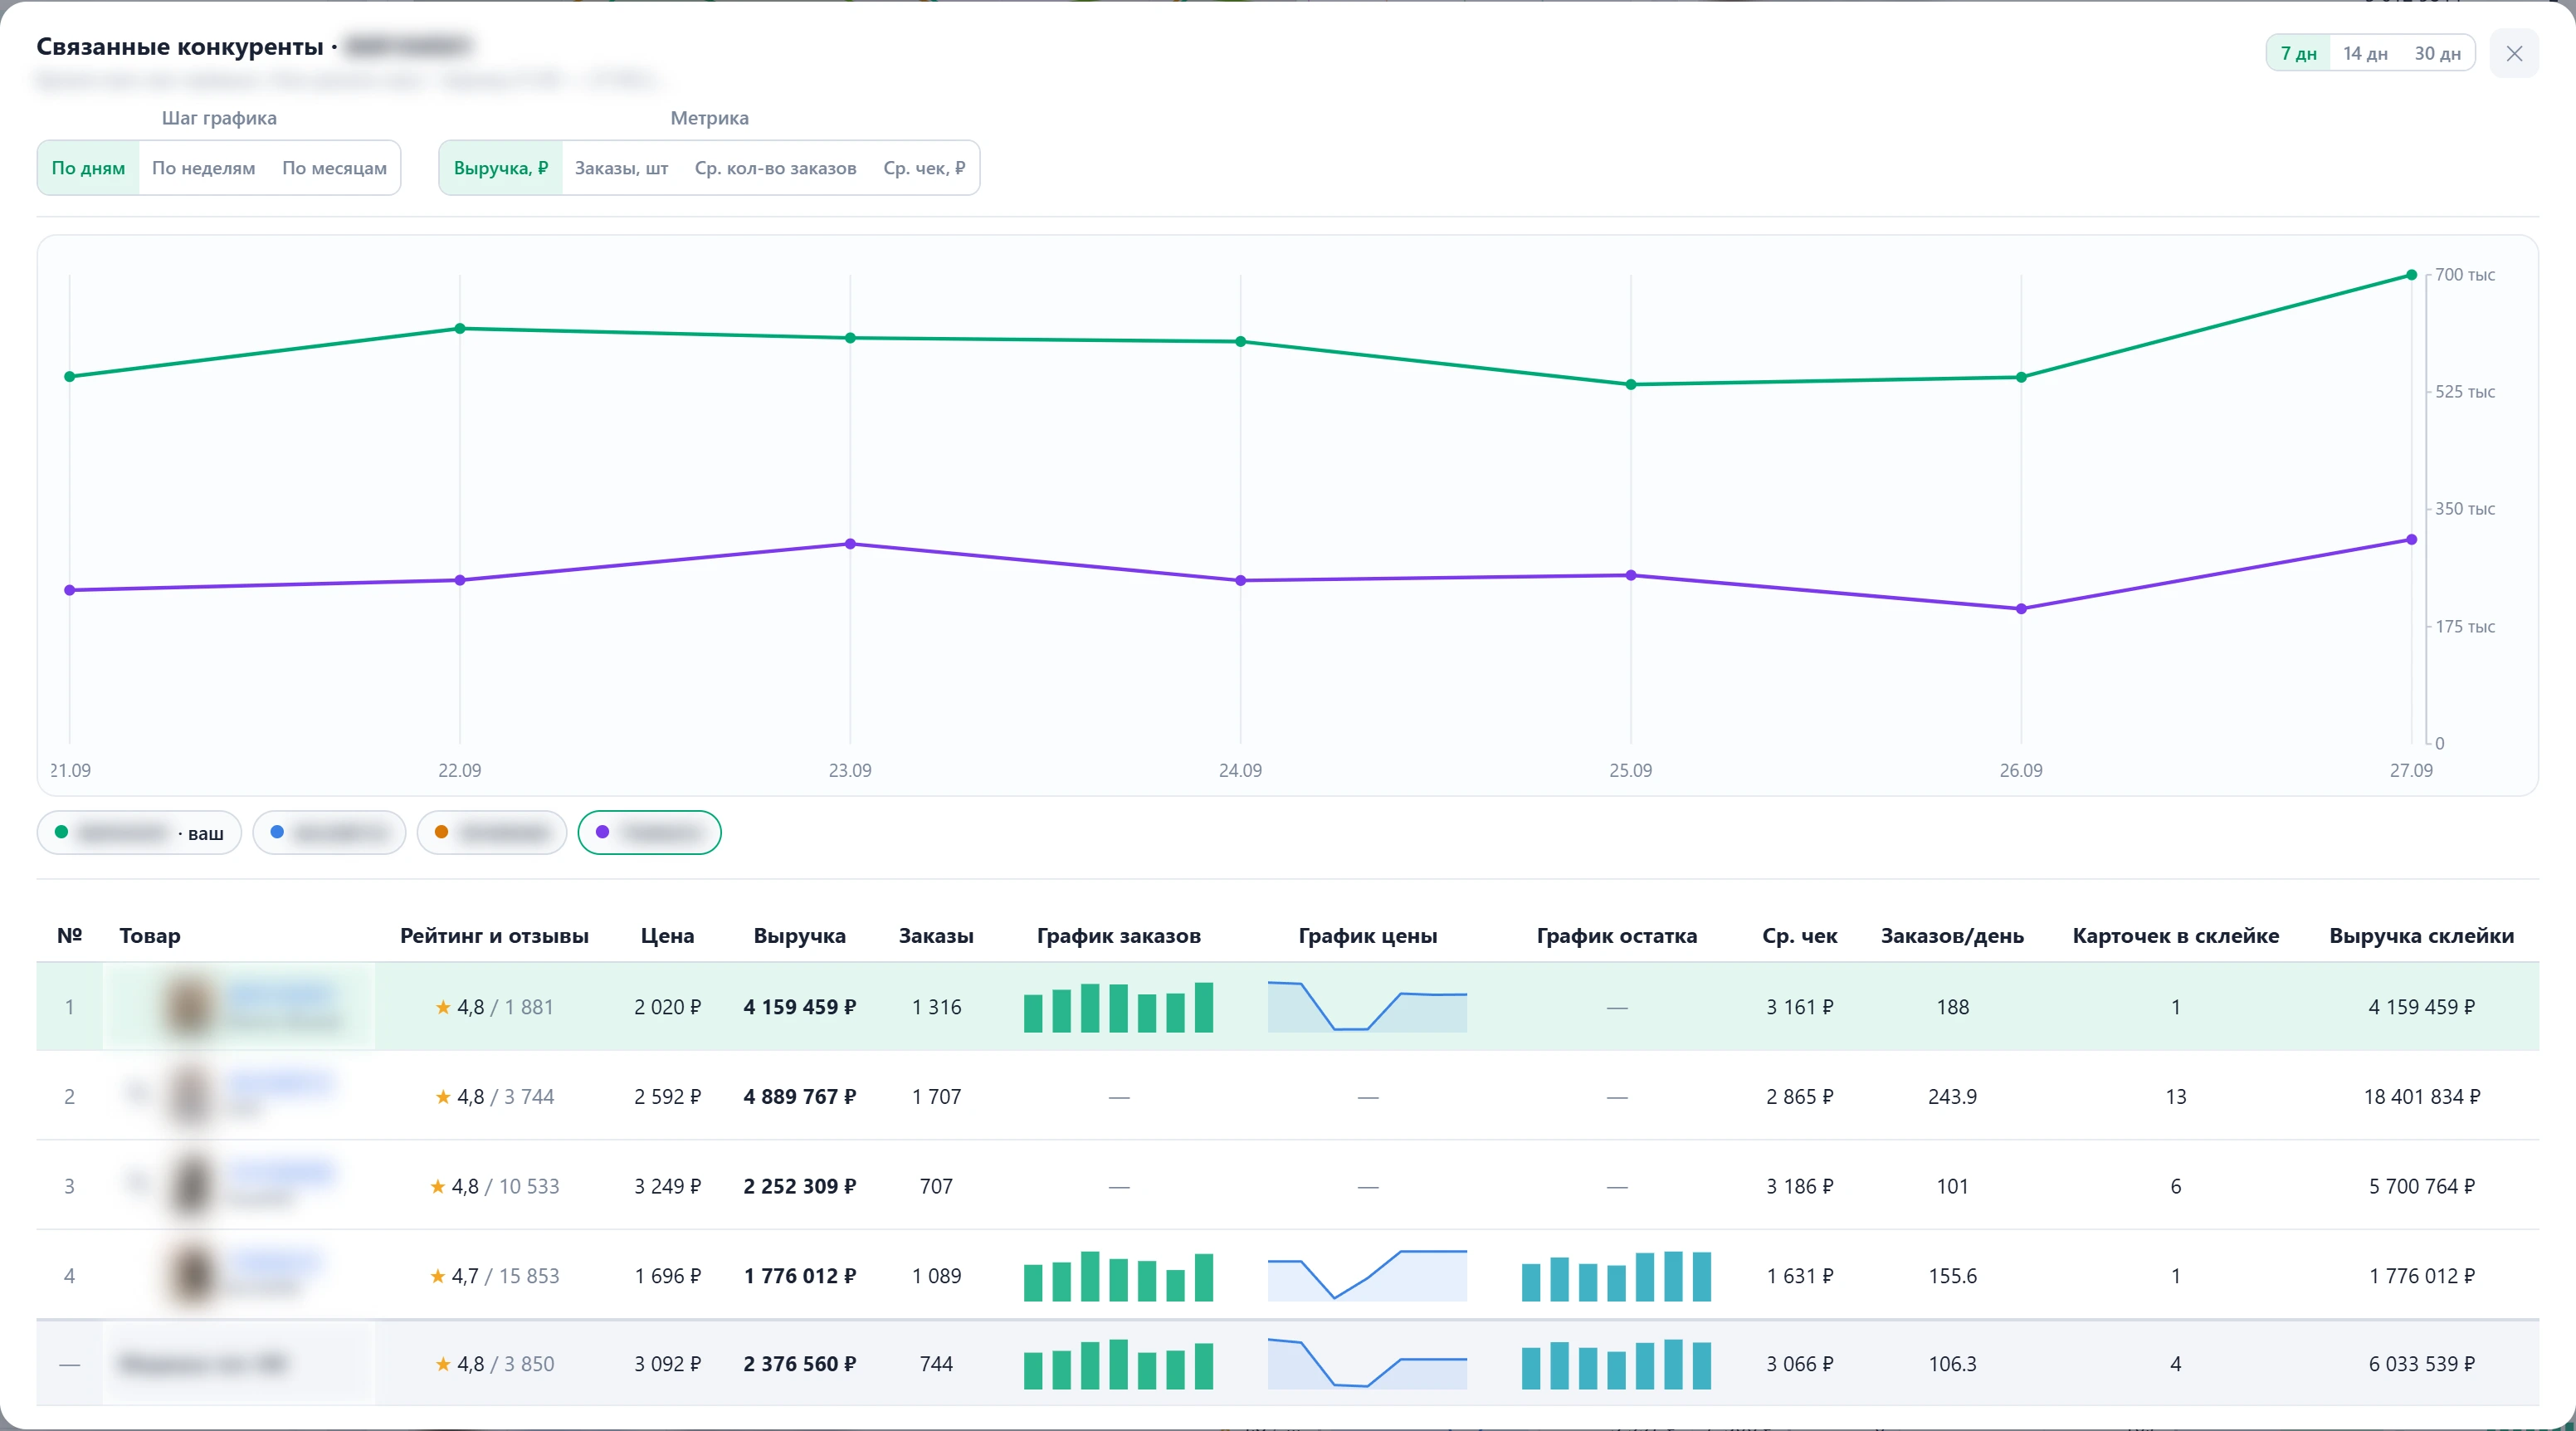Image resolution: width=2576 pixels, height=1431 pixels.
Task: Sort by Рейтинг и отзывы column header
Action: [494, 936]
